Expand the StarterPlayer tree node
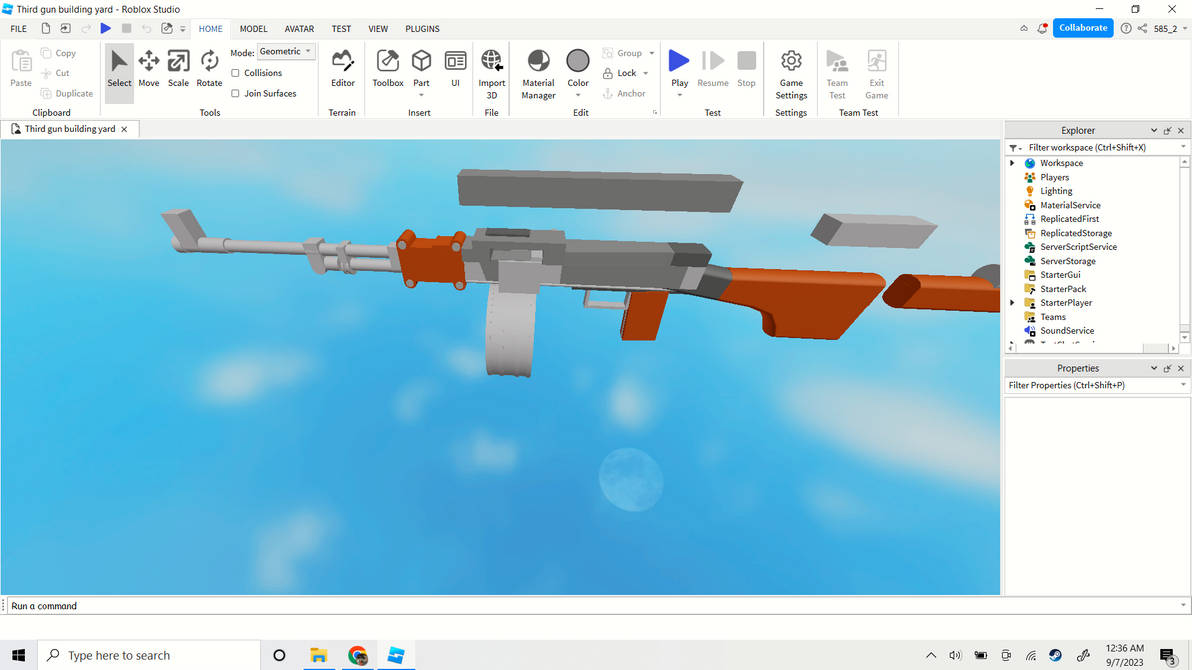The height and width of the screenshot is (670, 1192). [1013, 303]
